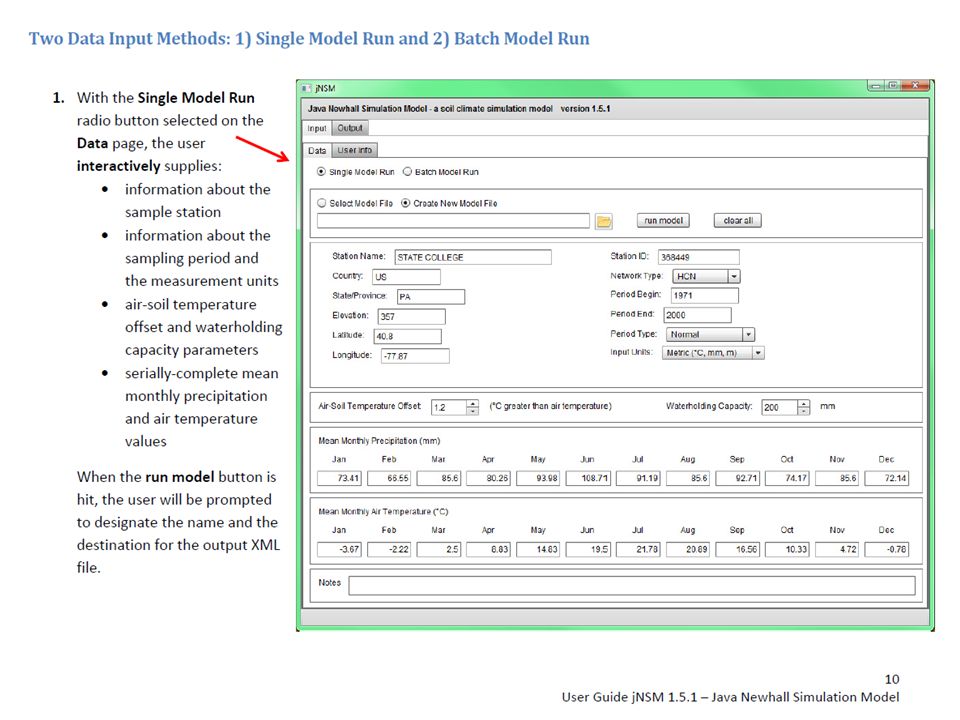Viewport: 960px width, 720px height.
Task: Click September air temperature field 16.56
Action: click(737, 549)
